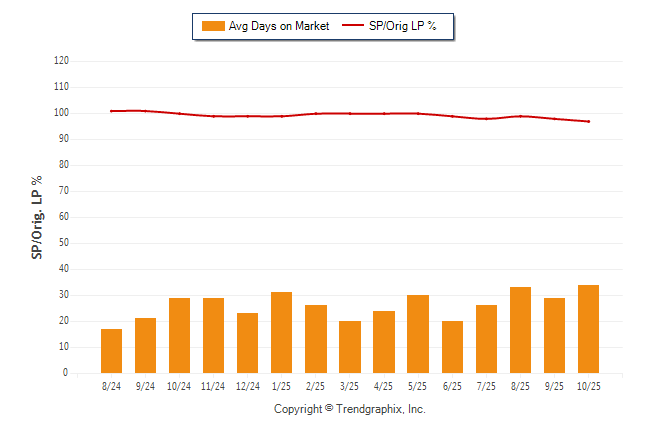
Task: Click the 120 value on the y-axis
Action: [61, 61]
